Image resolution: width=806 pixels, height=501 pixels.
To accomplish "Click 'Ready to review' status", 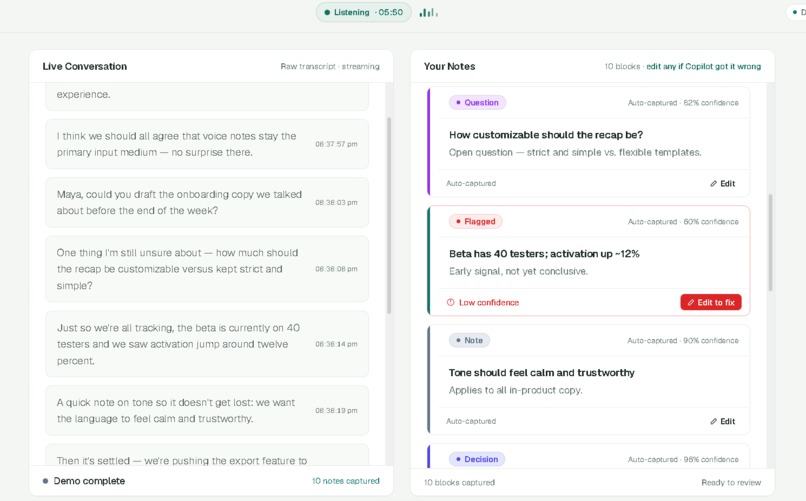I will point(731,483).
